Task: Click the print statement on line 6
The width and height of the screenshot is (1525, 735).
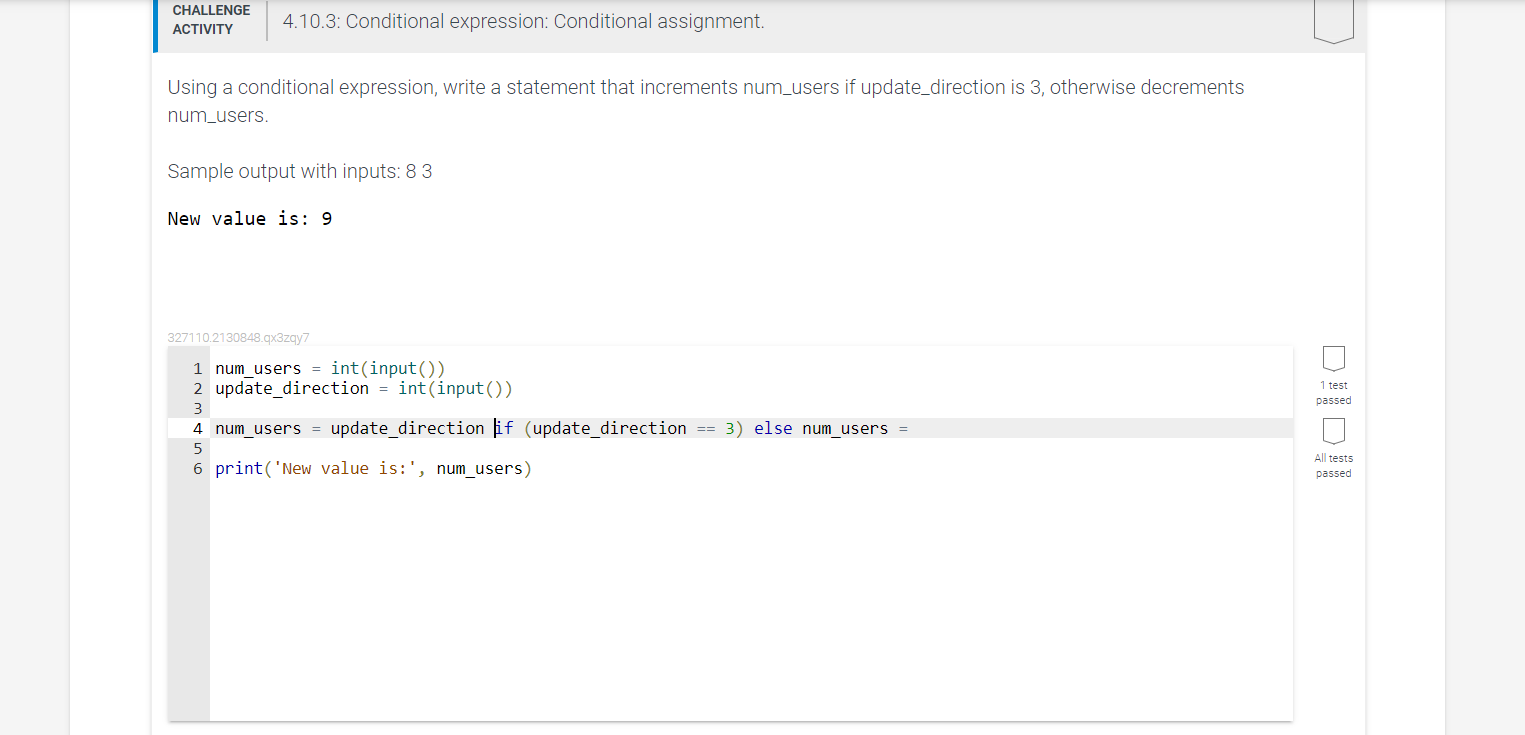Action: click(x=372, y=468)
